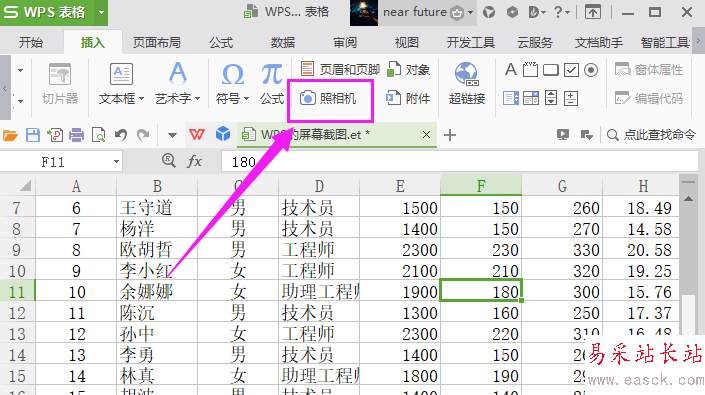Image resolution: width=705 pixels, height=395 pixels.
Task: Click the Camera (照相机) tool
Action: click(329, 98)
